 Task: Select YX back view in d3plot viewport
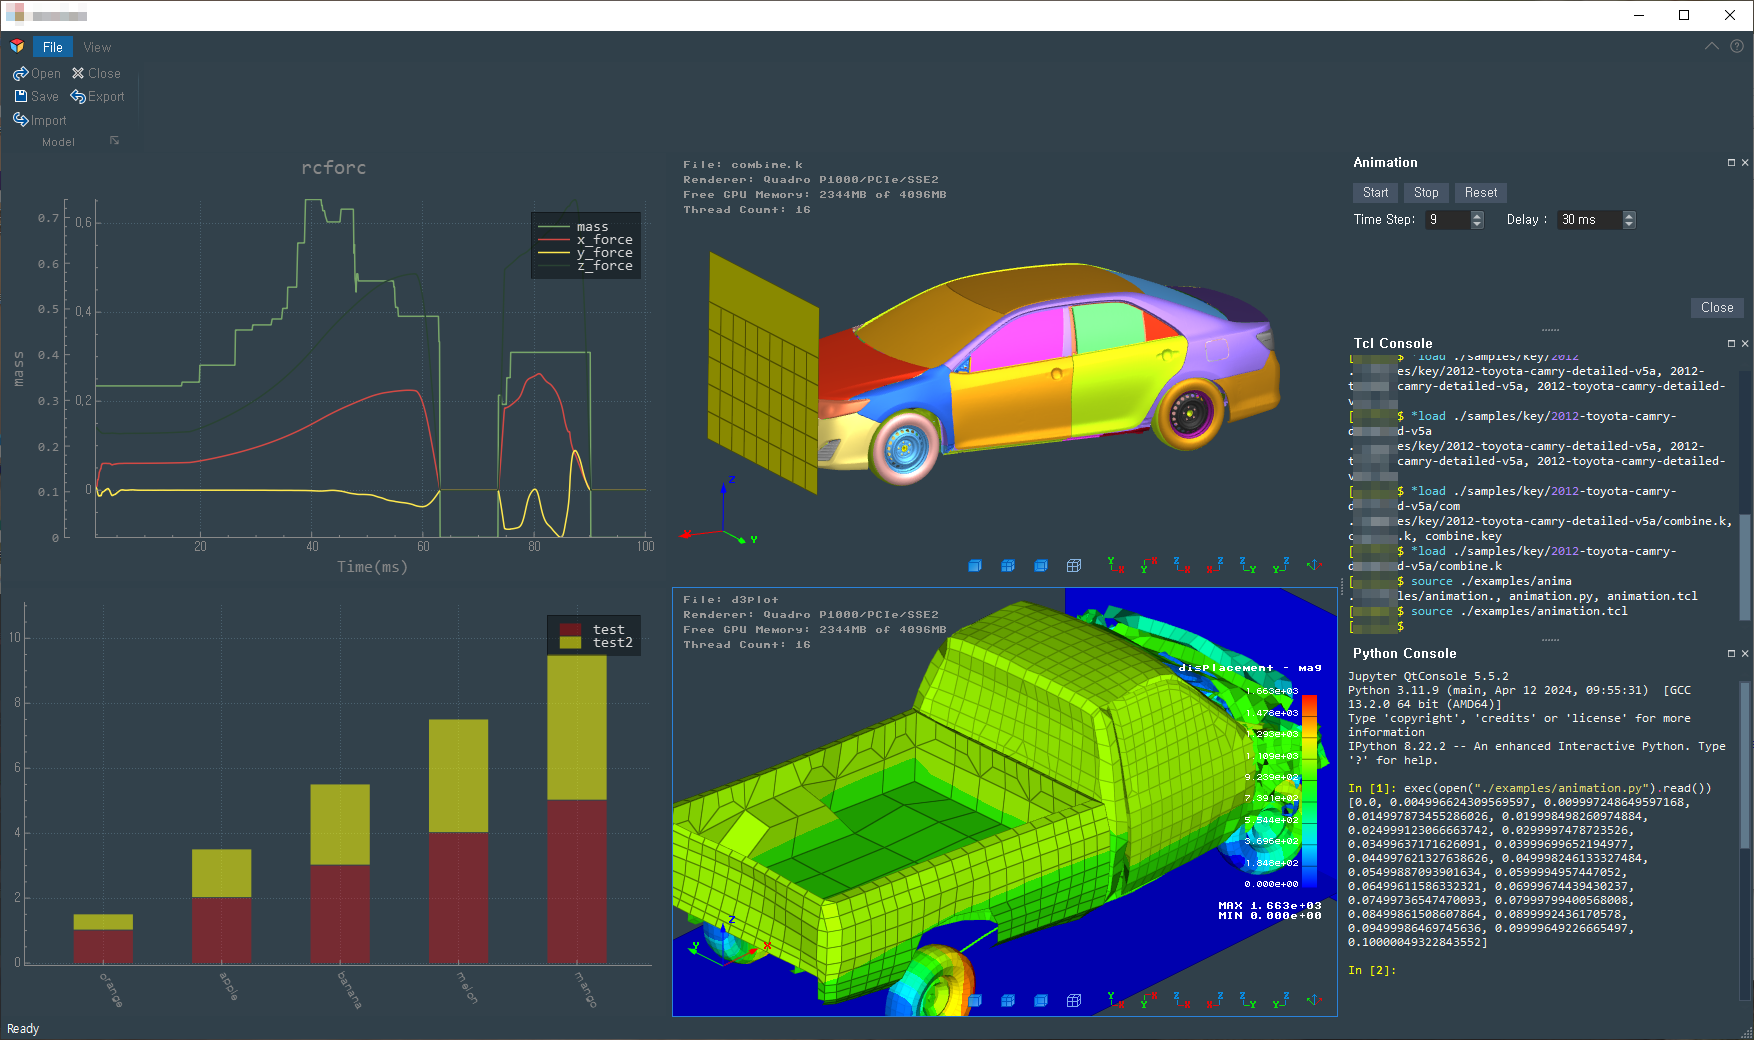pyautogui.click(x=1149, y=1000)
